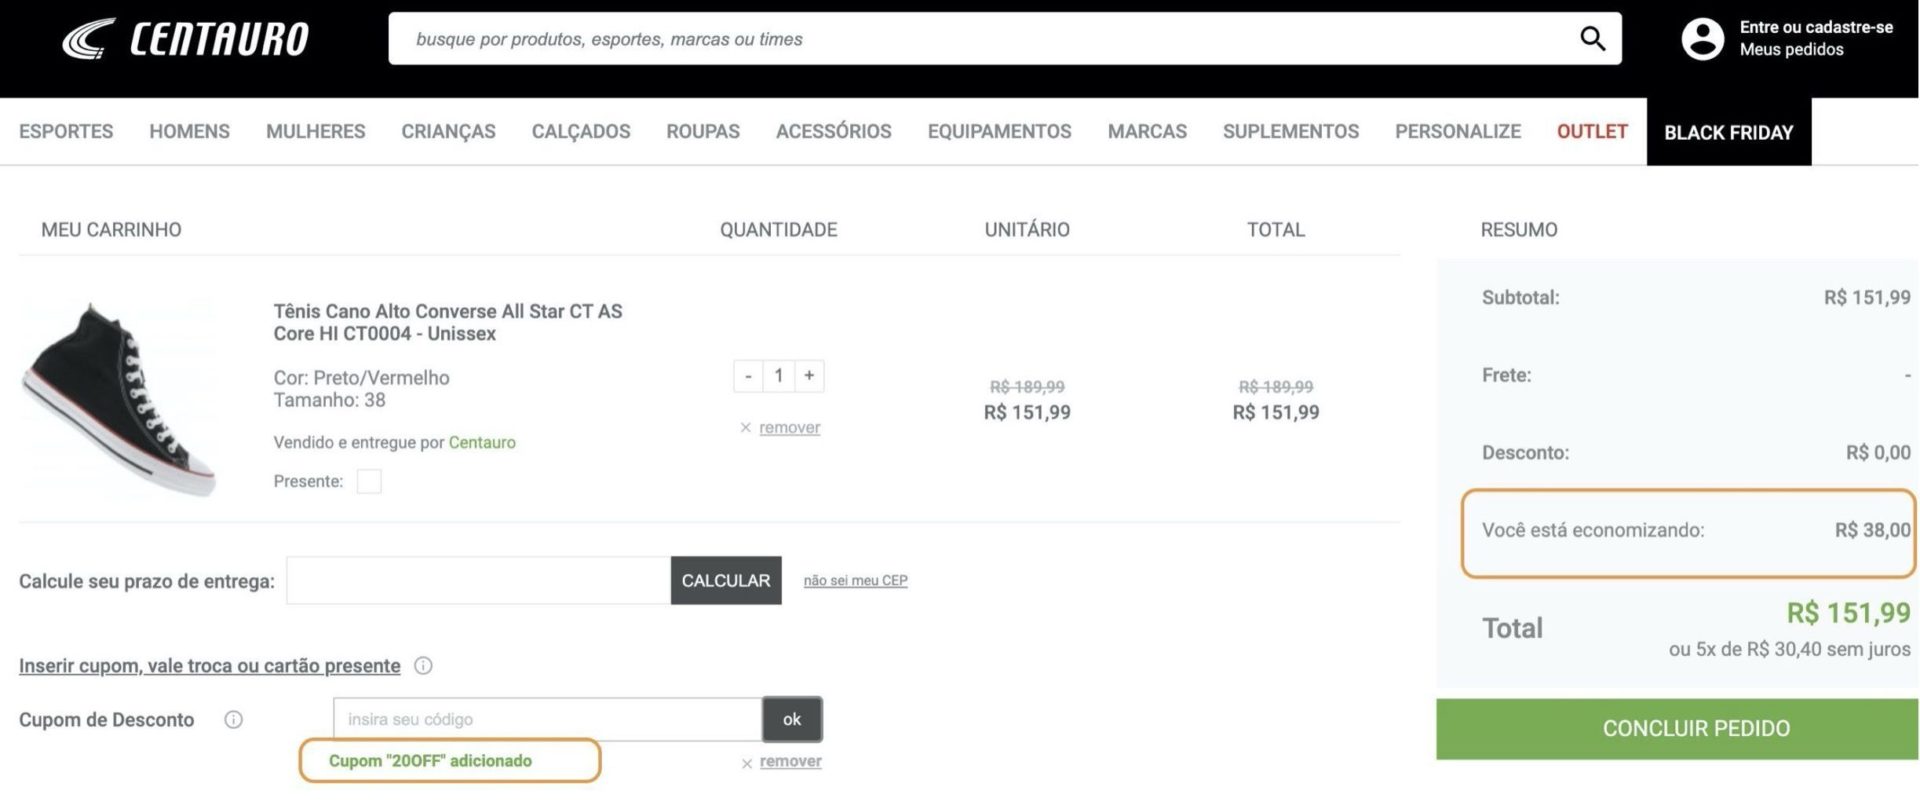1920x809 pixels.
Task: Click the savings value 'R$ 38,00'
Action: [1872, 531]
